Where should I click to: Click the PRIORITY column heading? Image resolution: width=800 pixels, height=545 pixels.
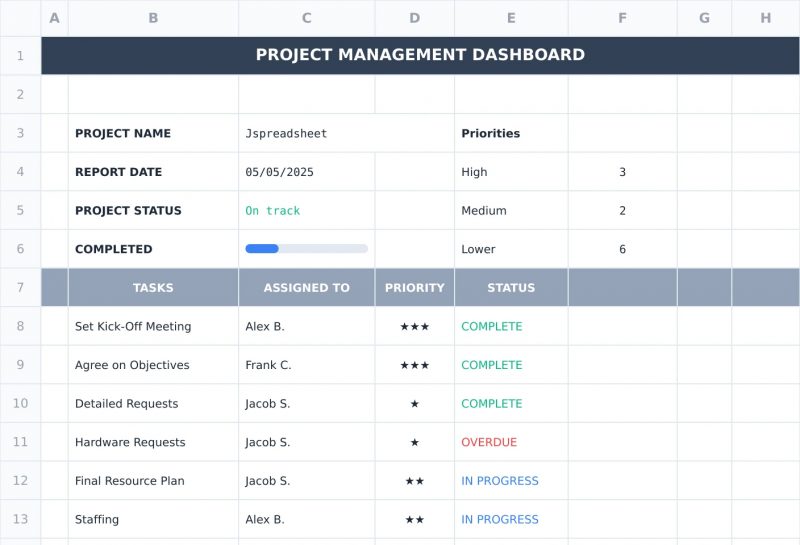tap(415, 287)
